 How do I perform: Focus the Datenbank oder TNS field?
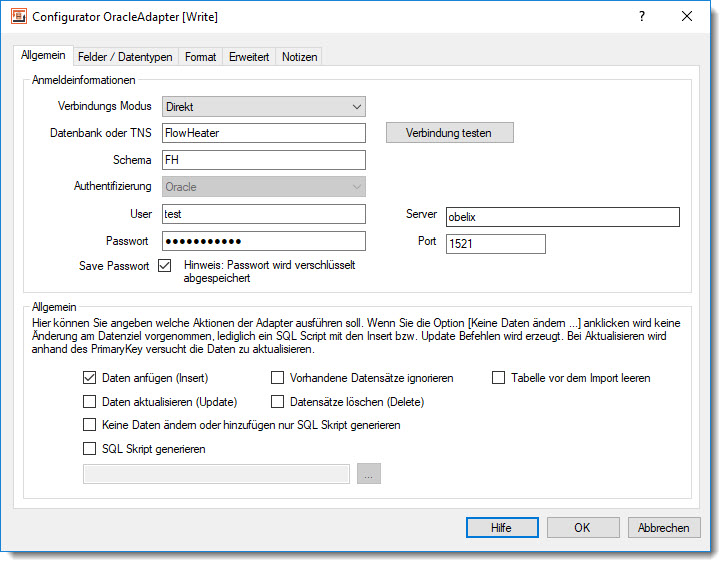(x=263, y=133)
